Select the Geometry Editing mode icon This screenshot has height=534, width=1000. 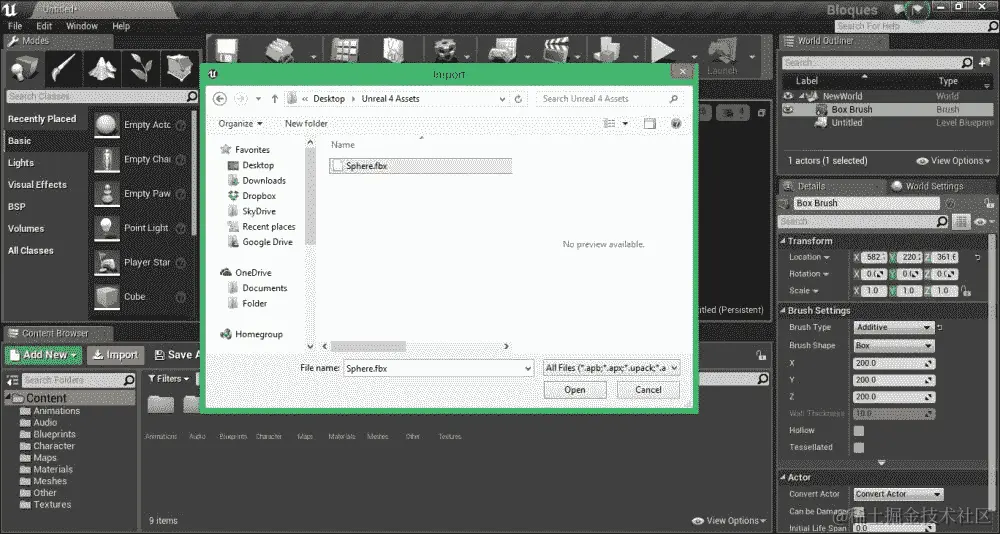click(x=179, y=68)
